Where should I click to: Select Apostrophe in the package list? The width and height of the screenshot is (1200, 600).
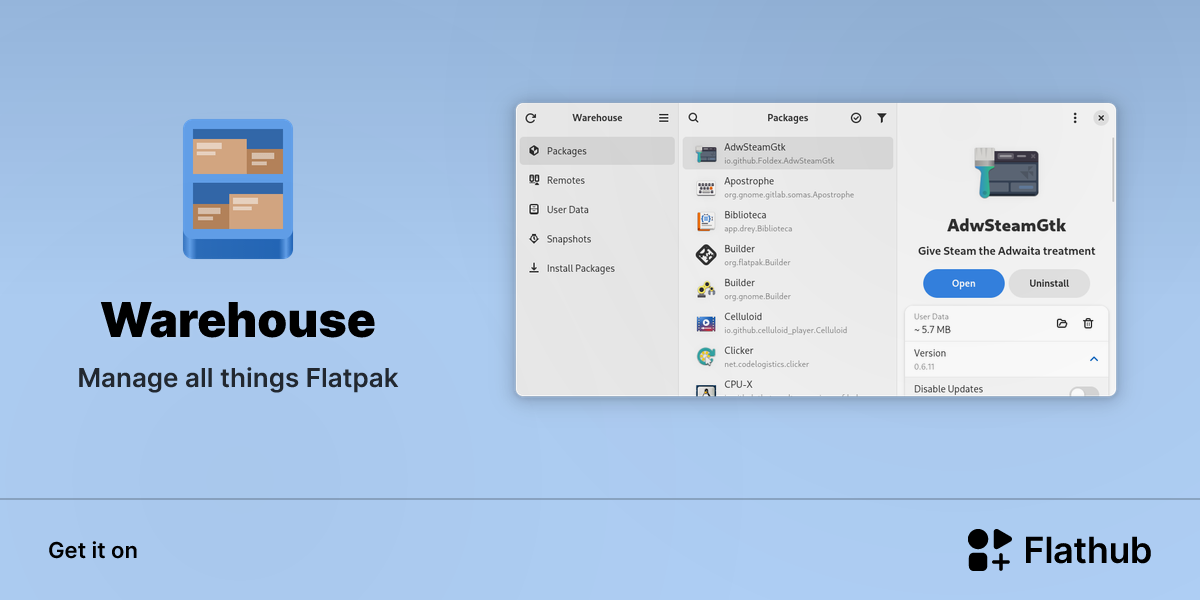pyautogui.click(x=788, y=187)
